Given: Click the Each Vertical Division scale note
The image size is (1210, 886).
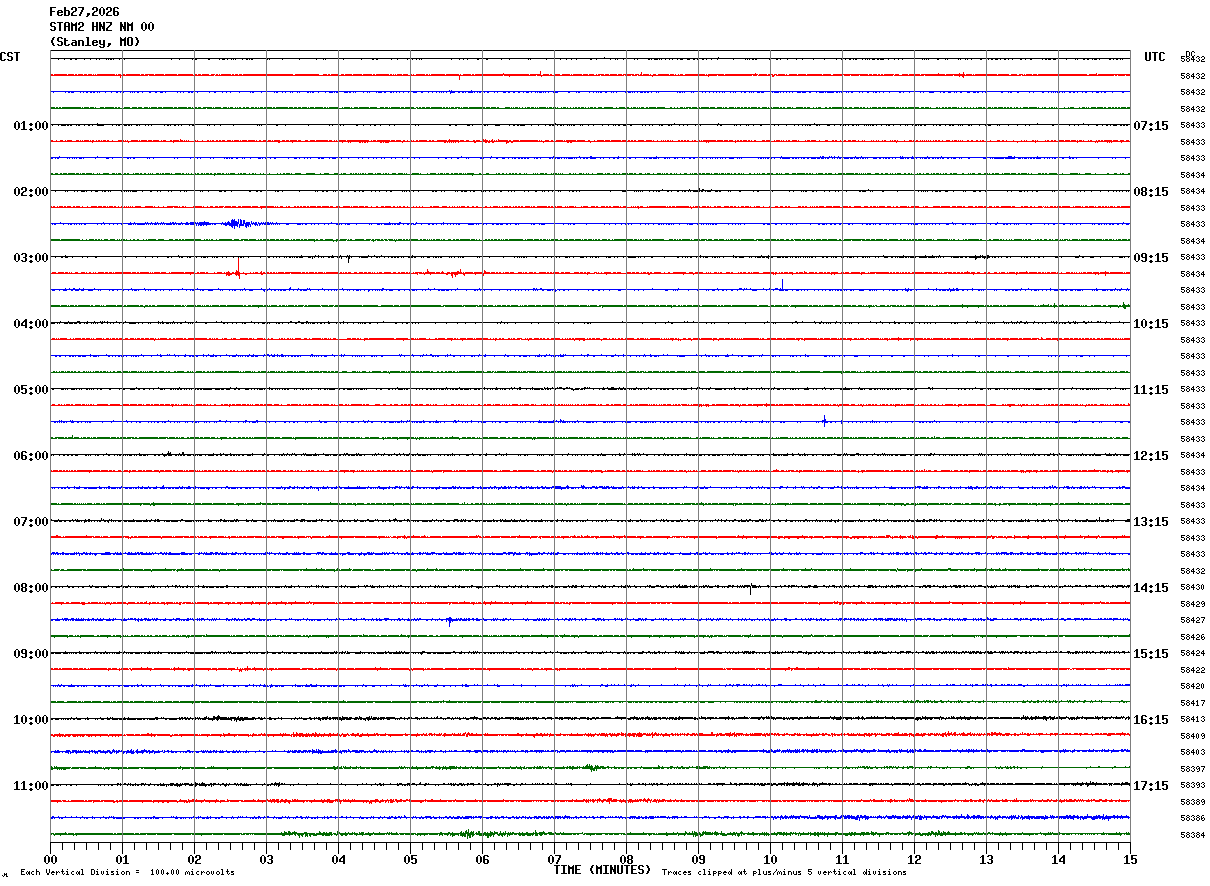Looking at the screenshot, I should 127,873.
